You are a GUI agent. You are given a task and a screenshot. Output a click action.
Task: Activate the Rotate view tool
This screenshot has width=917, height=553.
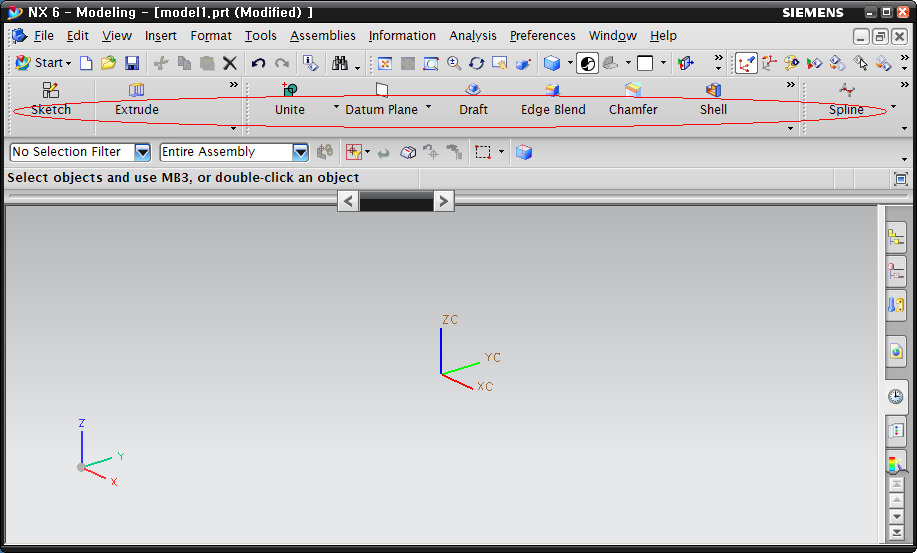click(477, 63)
